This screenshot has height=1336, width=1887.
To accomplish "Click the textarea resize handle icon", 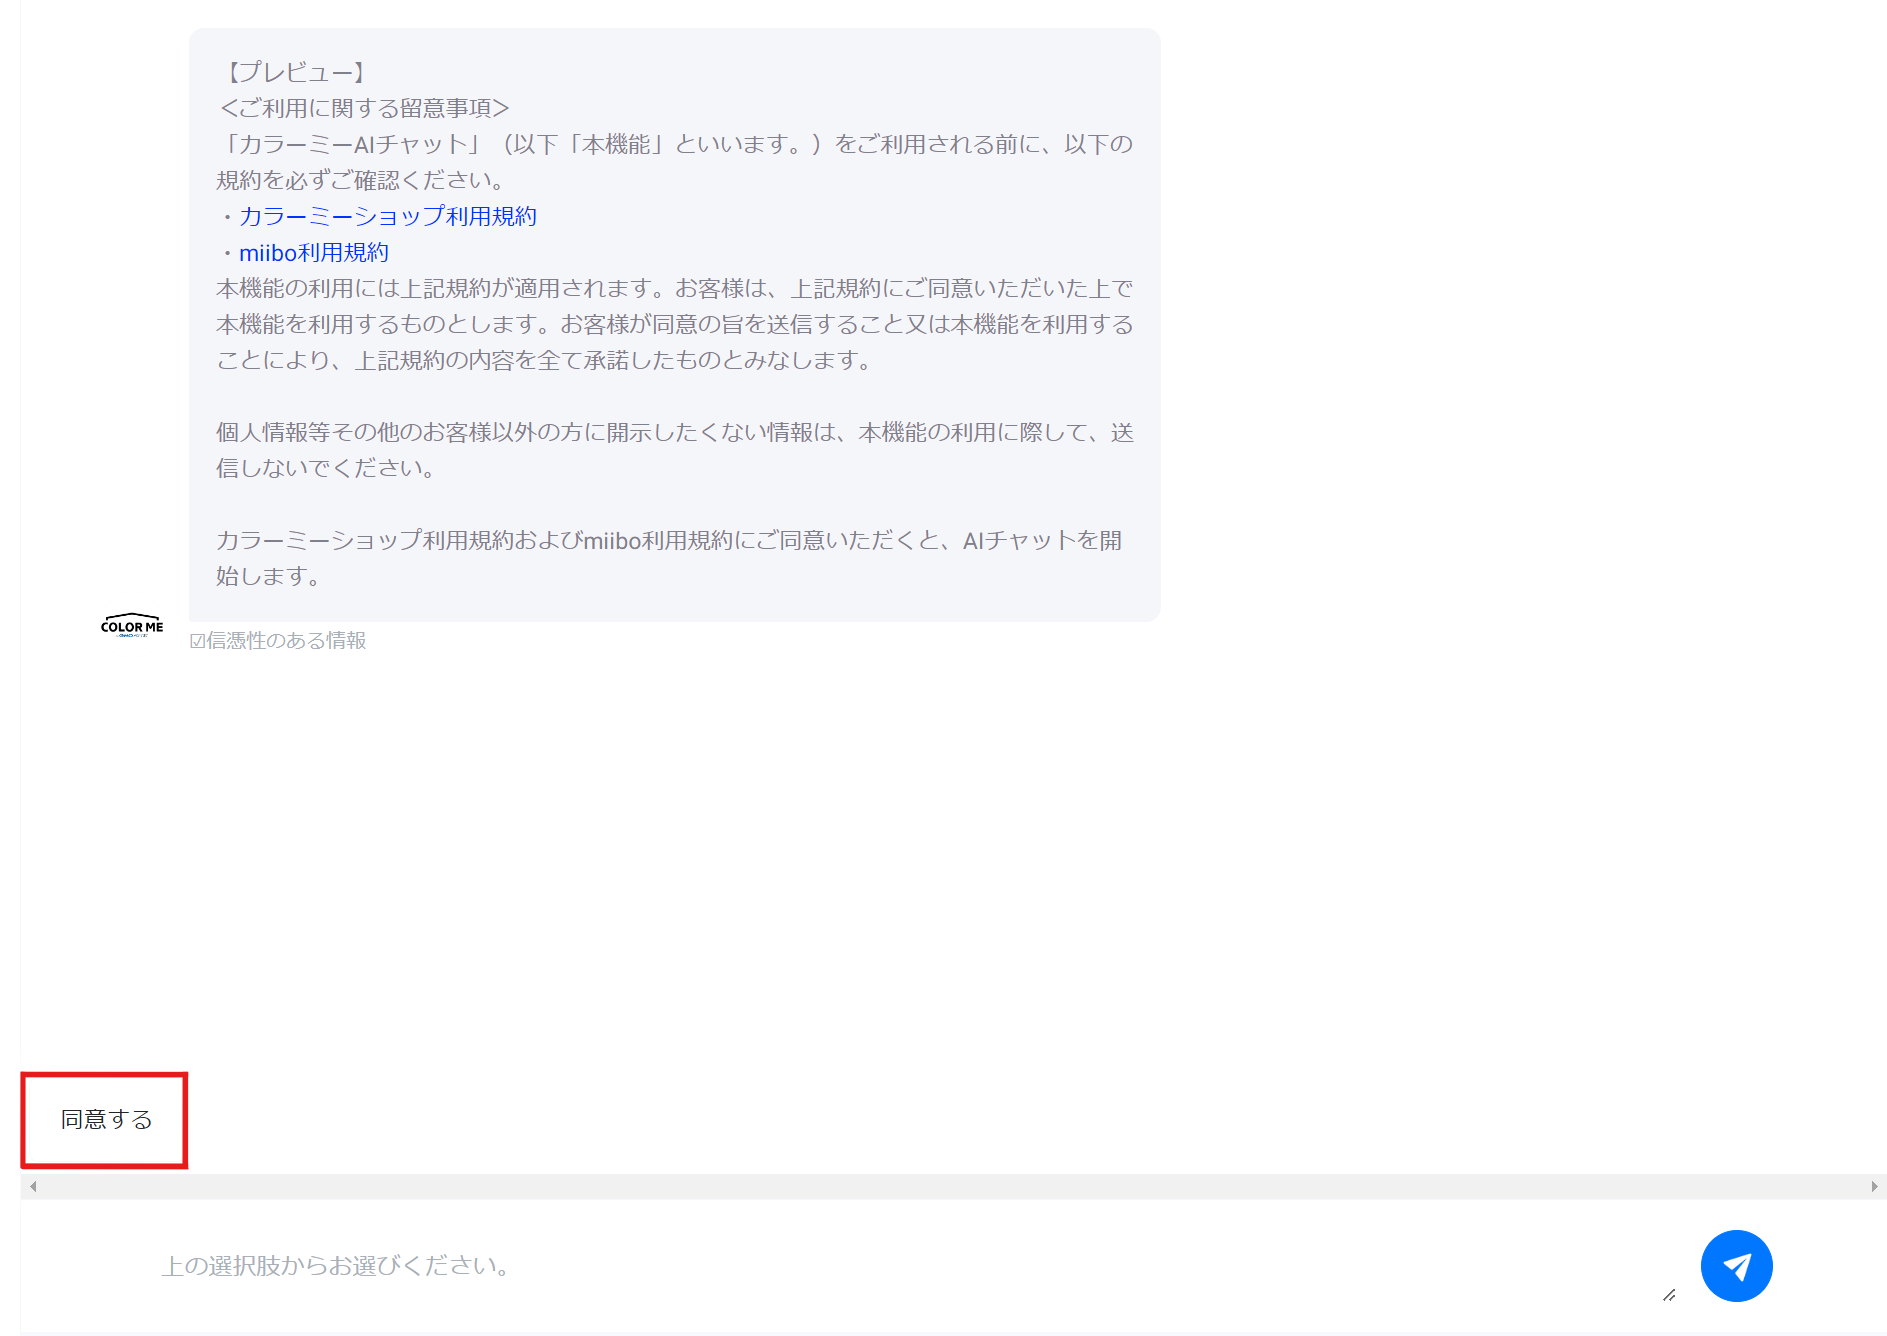I will point(1668,1297).
